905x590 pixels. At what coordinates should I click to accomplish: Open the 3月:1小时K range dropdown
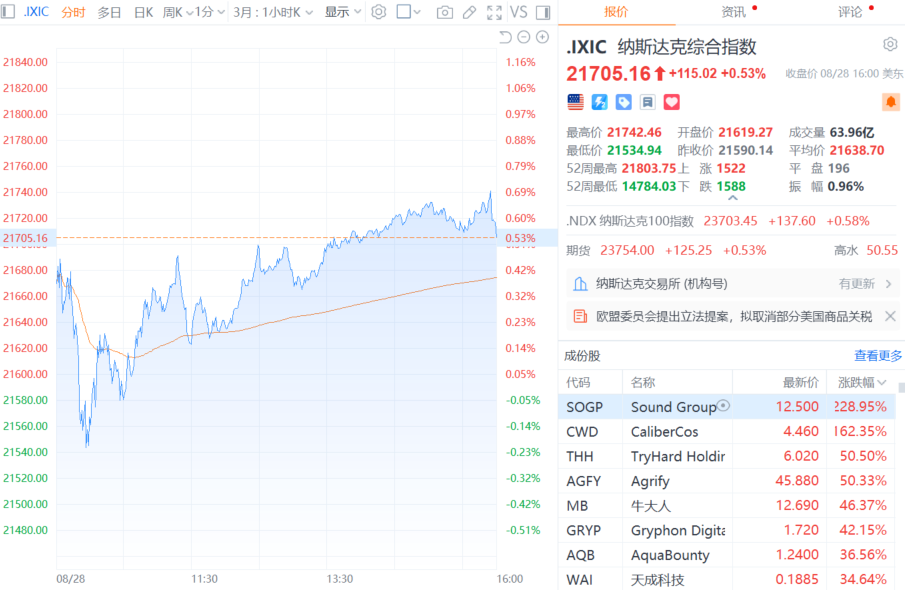273,12
